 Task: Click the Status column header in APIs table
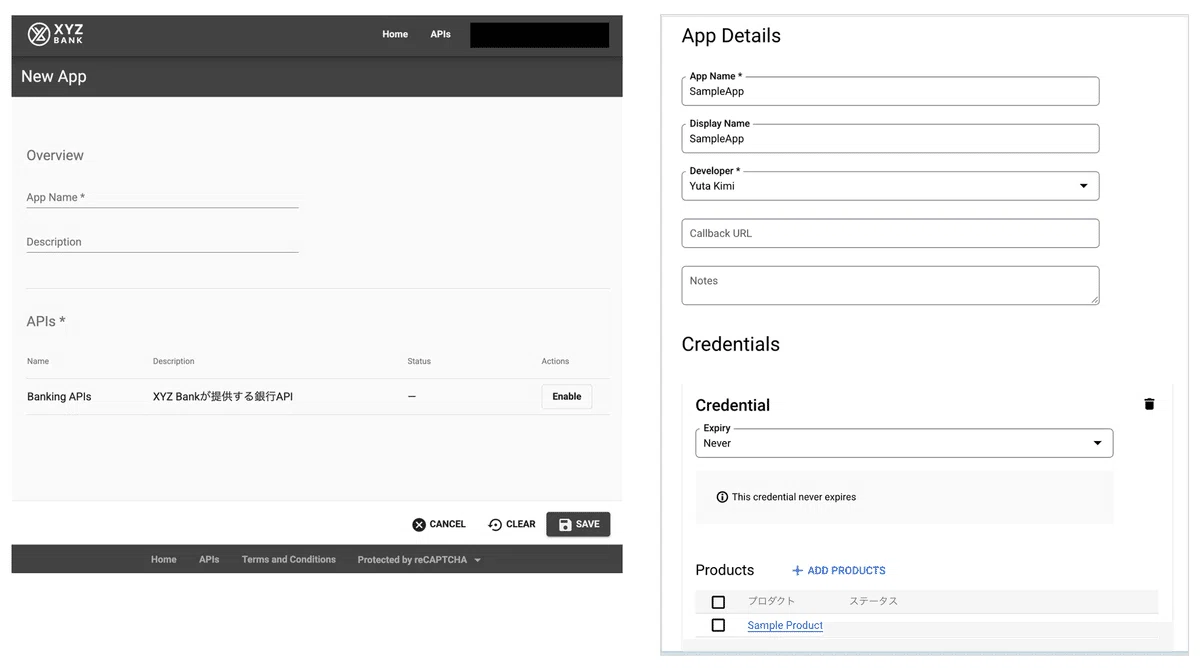[x=419, y=361]
